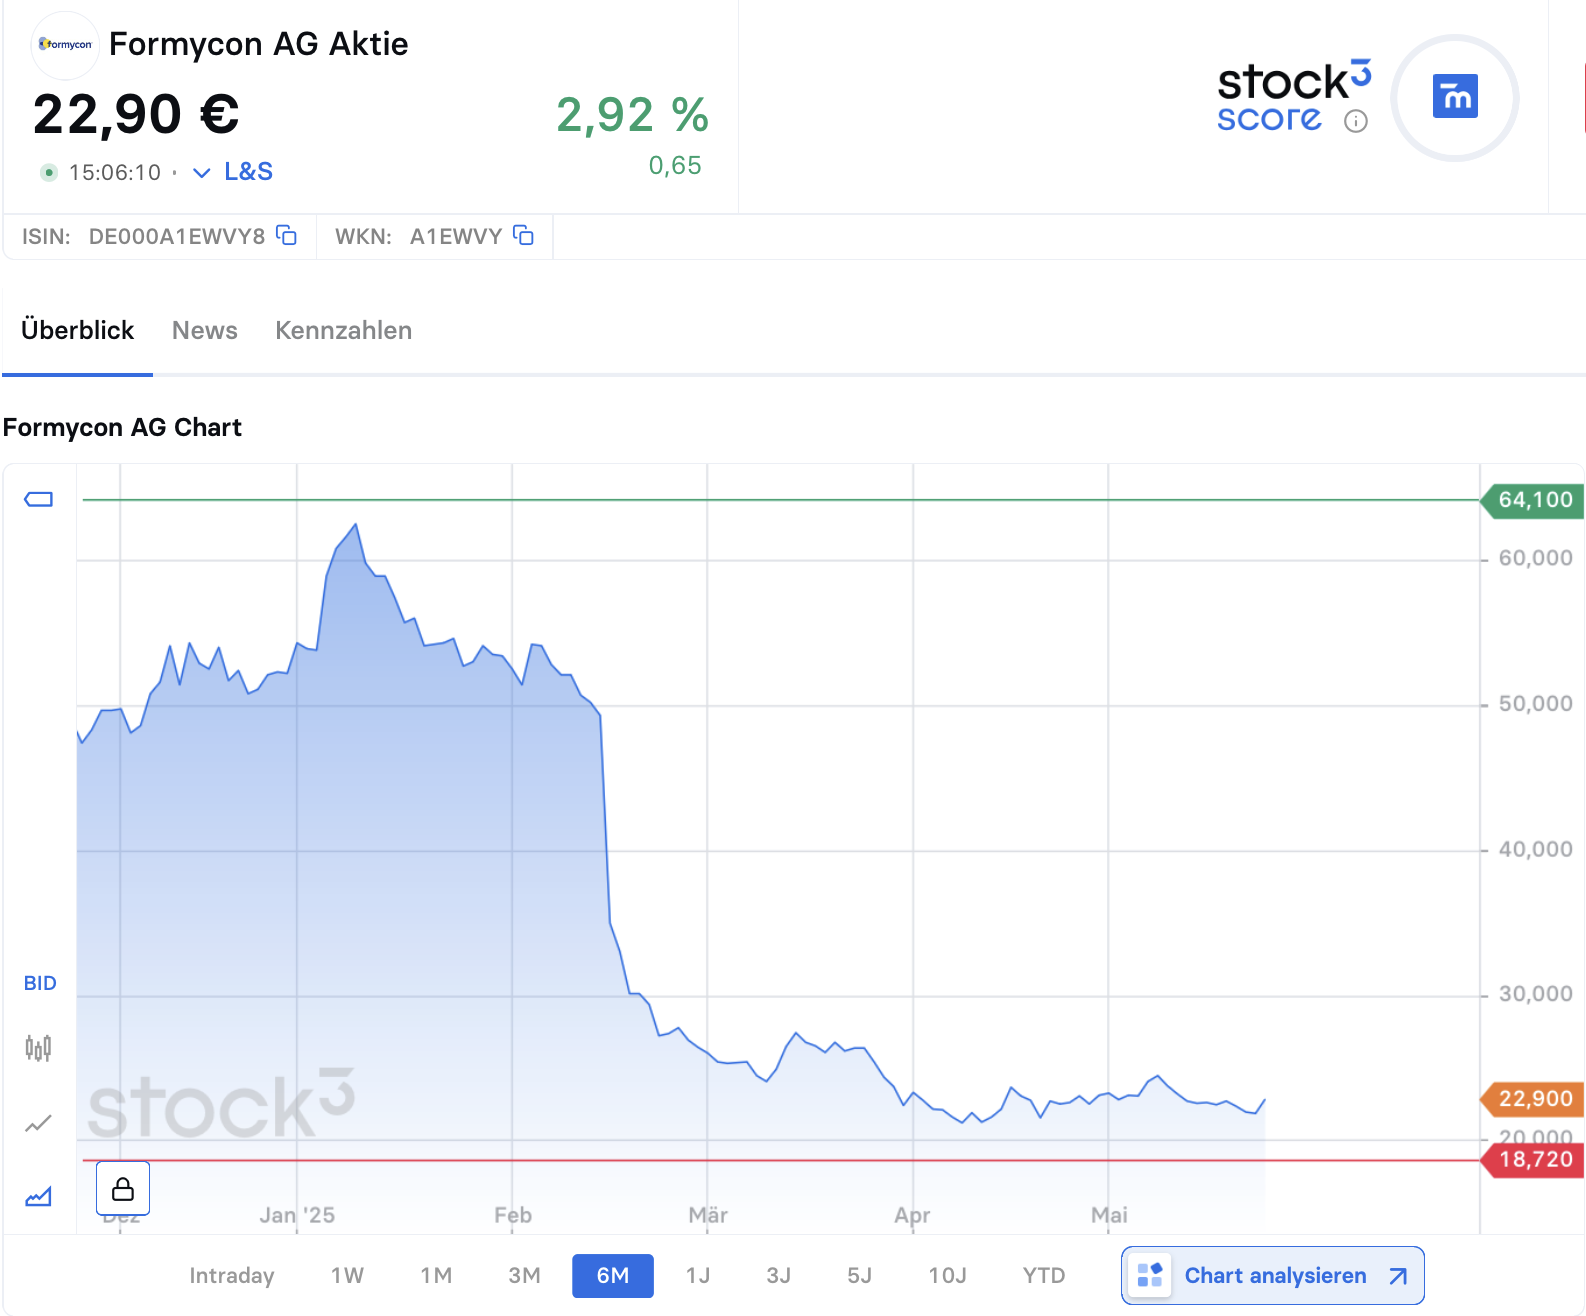Click the Chart analysieren tile icon
Screen dimensions: 1586x1316
click(x=1150, y=1275)
